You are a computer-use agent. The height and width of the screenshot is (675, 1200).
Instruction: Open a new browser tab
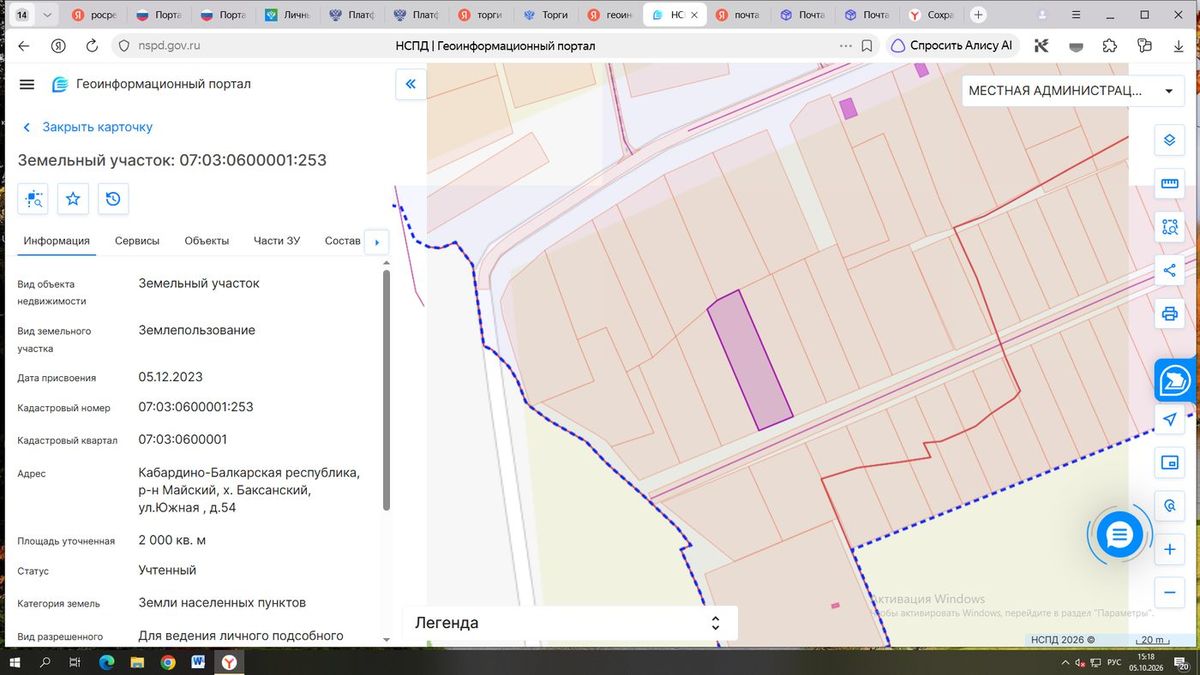pos(978,15)
